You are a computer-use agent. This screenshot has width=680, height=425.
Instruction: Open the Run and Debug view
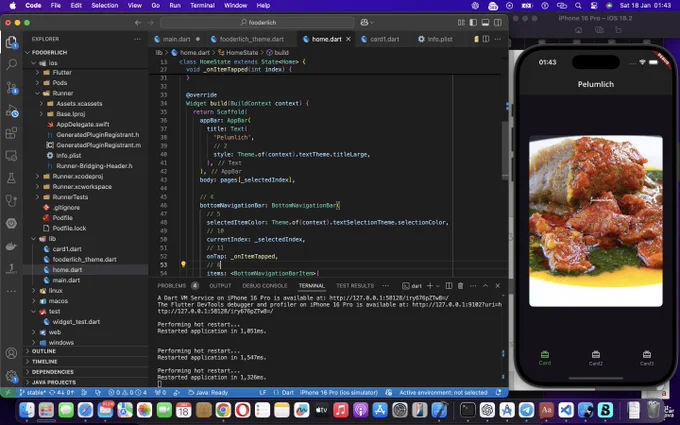pyautogui.click(x=11, y=111)
